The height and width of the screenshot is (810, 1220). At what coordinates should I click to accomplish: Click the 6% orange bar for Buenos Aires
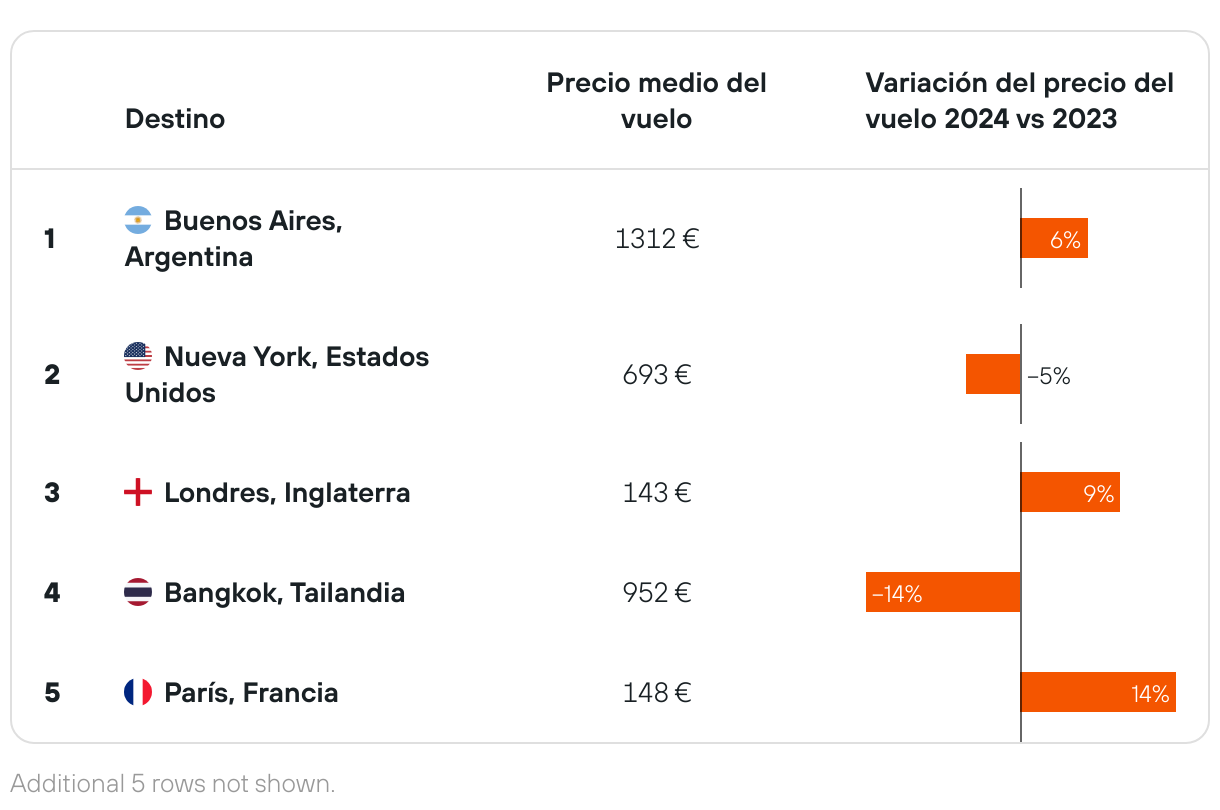1054,239
